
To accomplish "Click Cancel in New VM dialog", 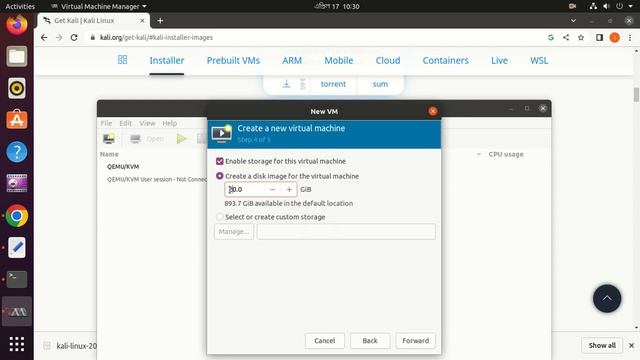I will click(324, 340).
